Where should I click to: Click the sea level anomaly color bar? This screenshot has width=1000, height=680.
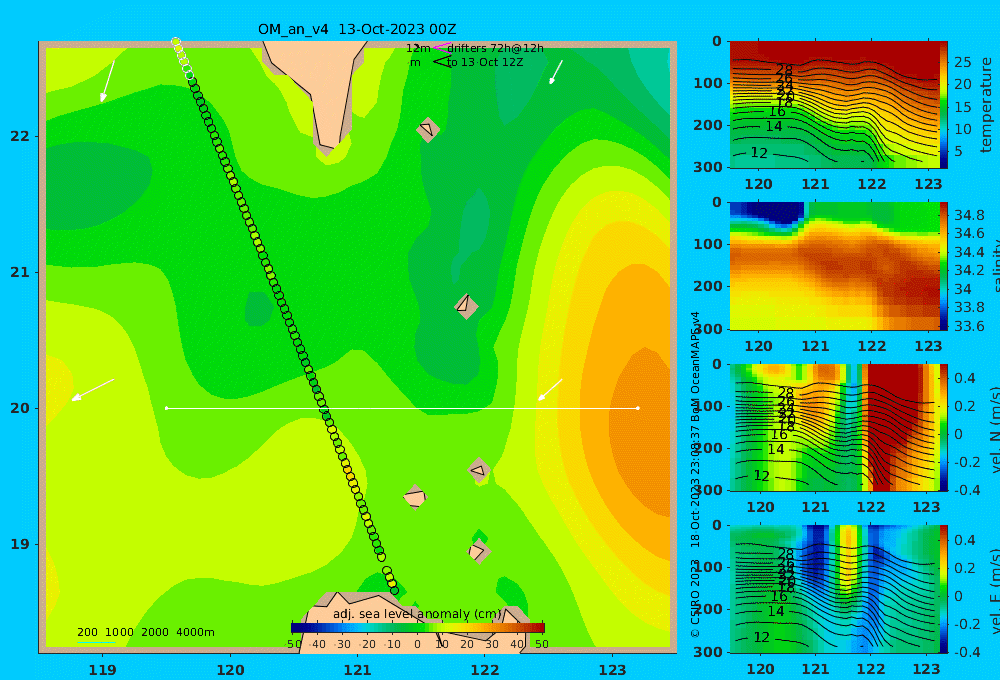418,628
